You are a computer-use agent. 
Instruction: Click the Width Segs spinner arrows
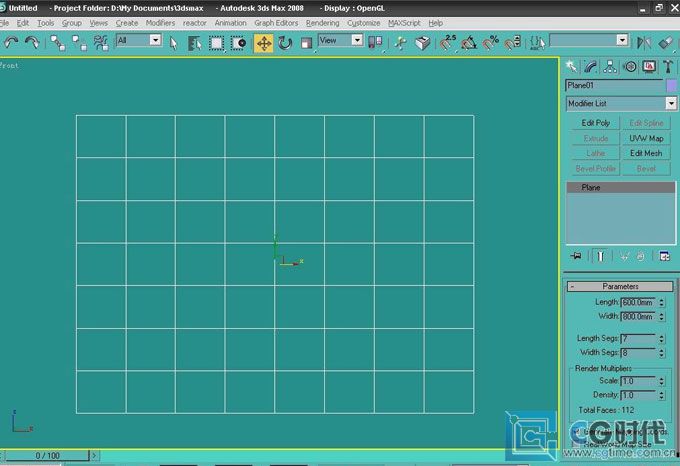(x=661, y=353)
